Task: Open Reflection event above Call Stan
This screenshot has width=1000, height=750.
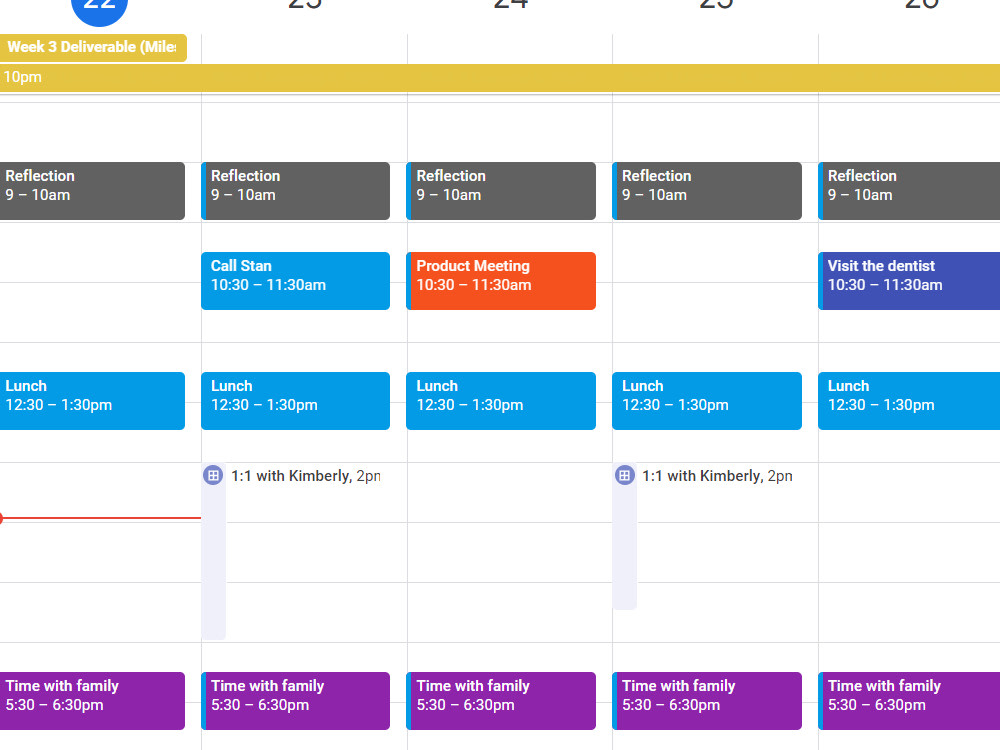Action: pyautogui.click(x=295, y=191)
